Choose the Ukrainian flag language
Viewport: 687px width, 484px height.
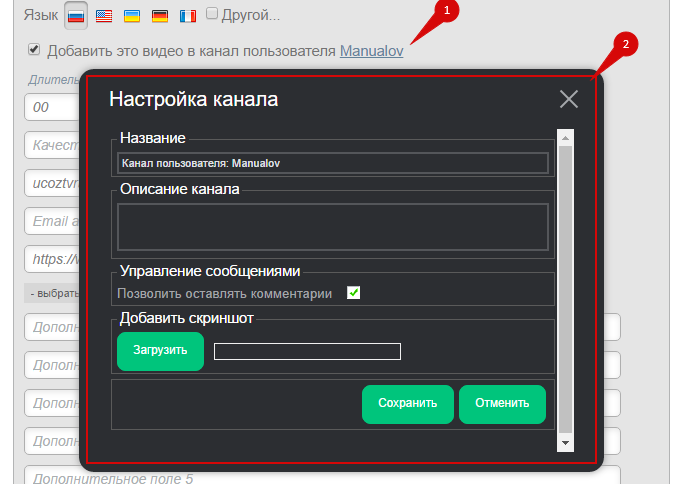(x=131, y=16)
